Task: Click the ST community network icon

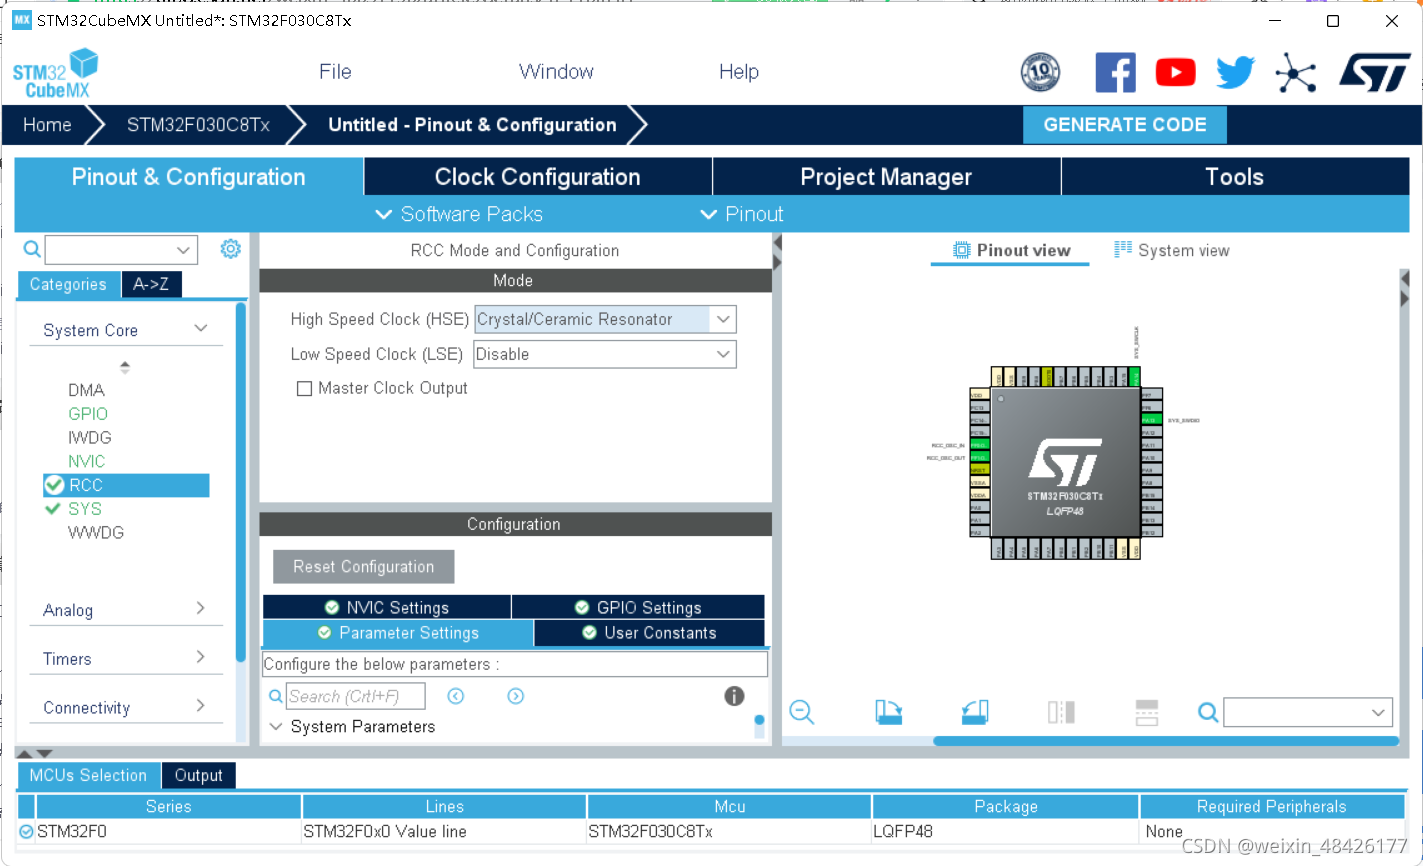Action: click(1296, 73)
